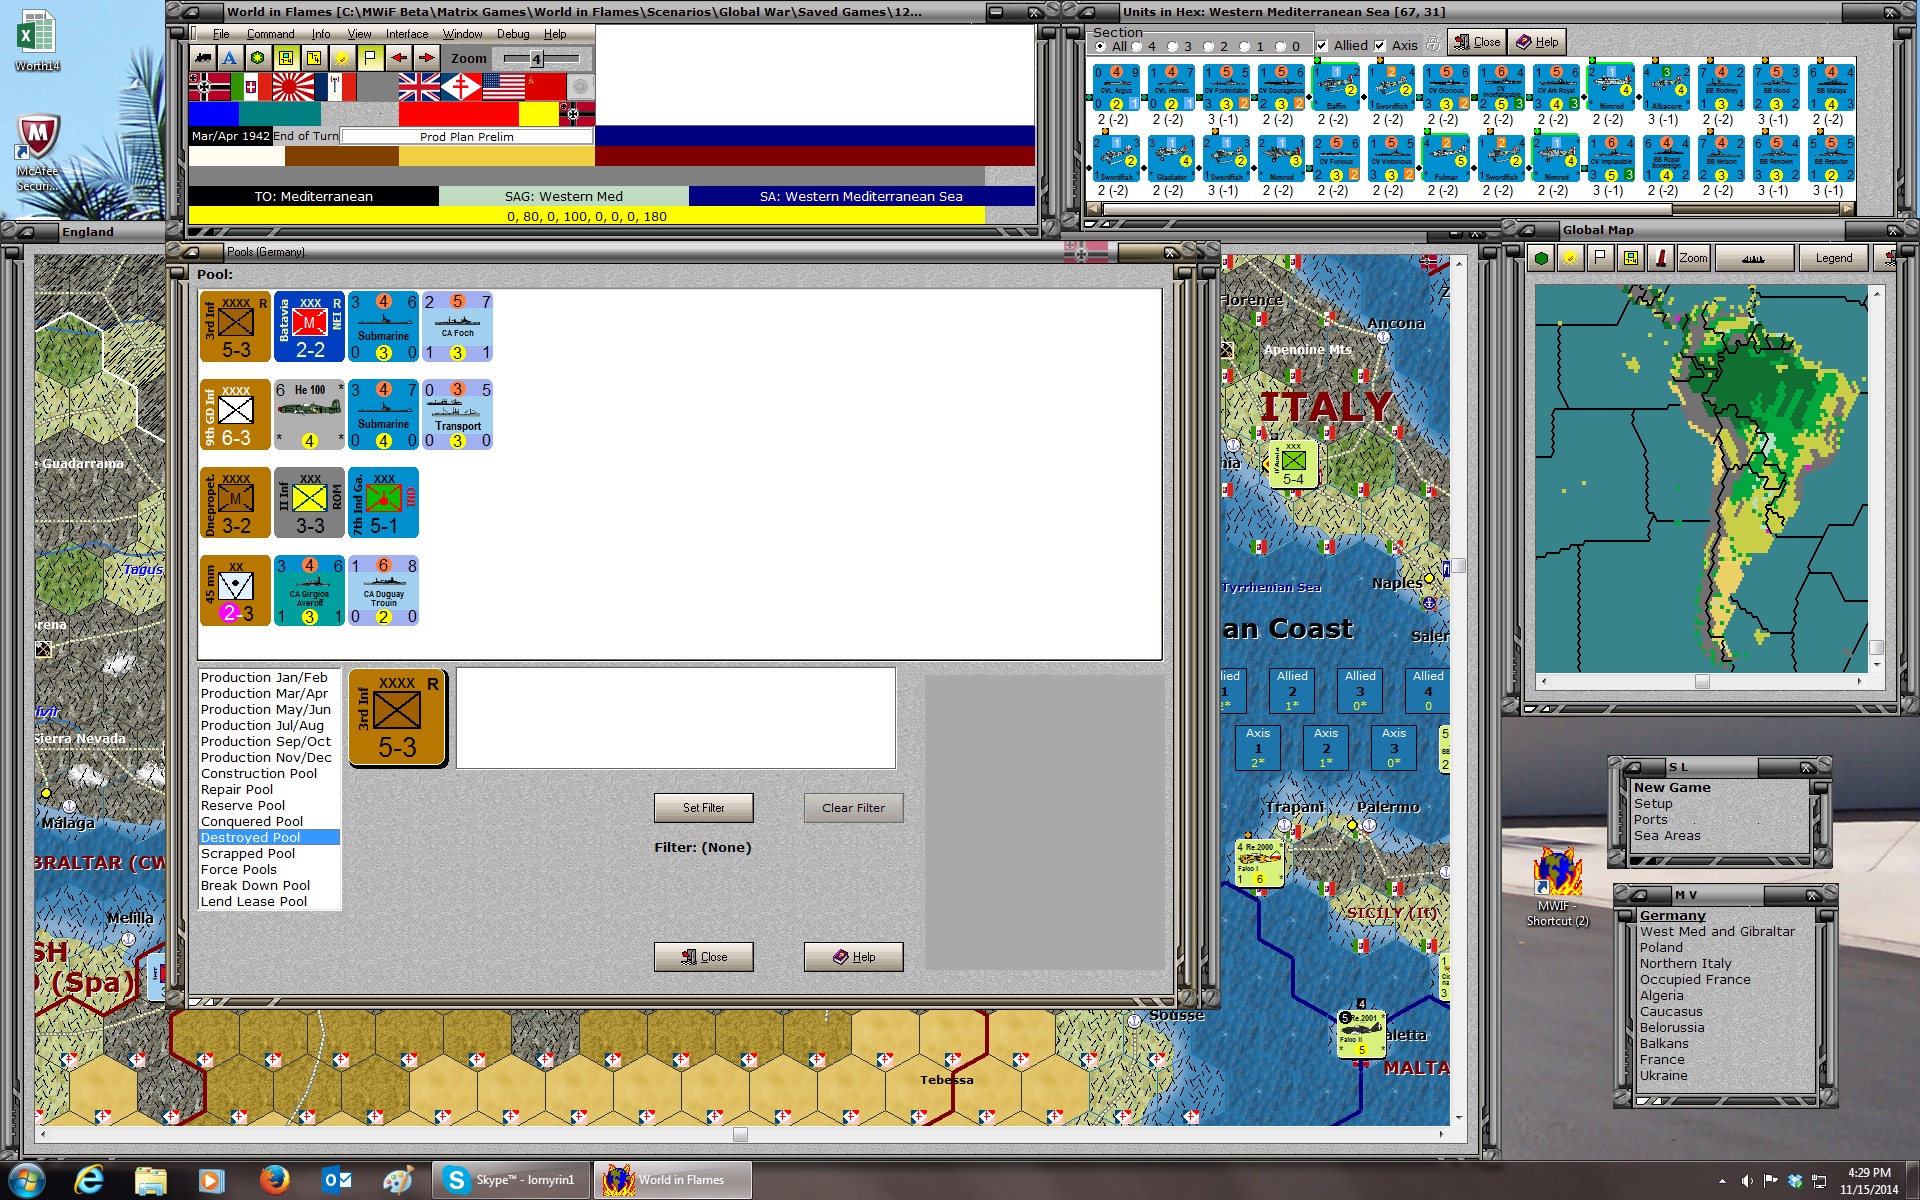1920x1200 pixels.
Task: Select the British Union Jack flag
Action: pyautogui.click(x=419, y=87)
